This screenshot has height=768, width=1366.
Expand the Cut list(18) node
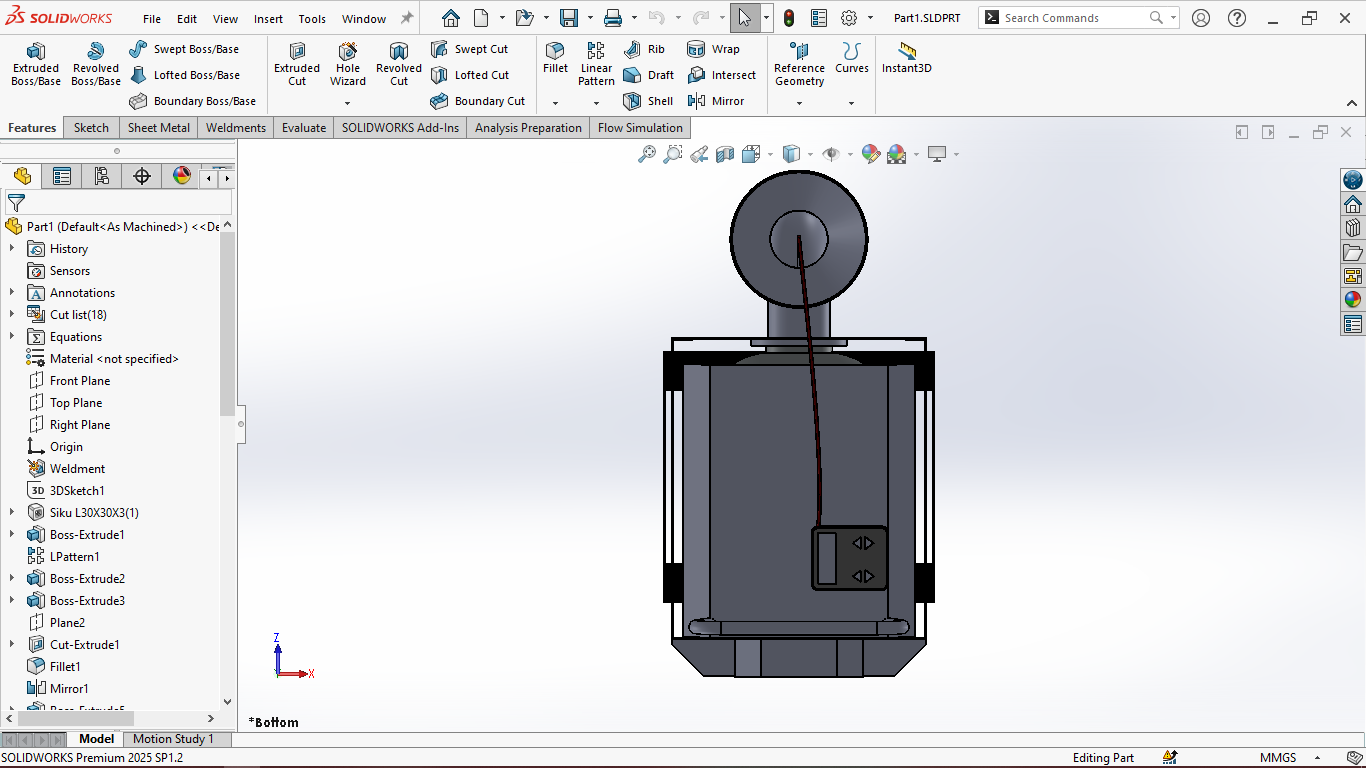coord(12,315)
